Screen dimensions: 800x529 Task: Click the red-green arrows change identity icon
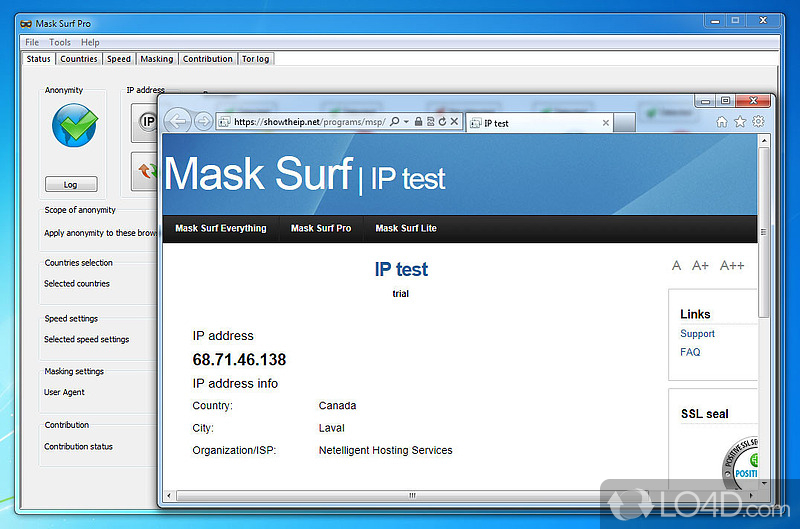point(144,171)
